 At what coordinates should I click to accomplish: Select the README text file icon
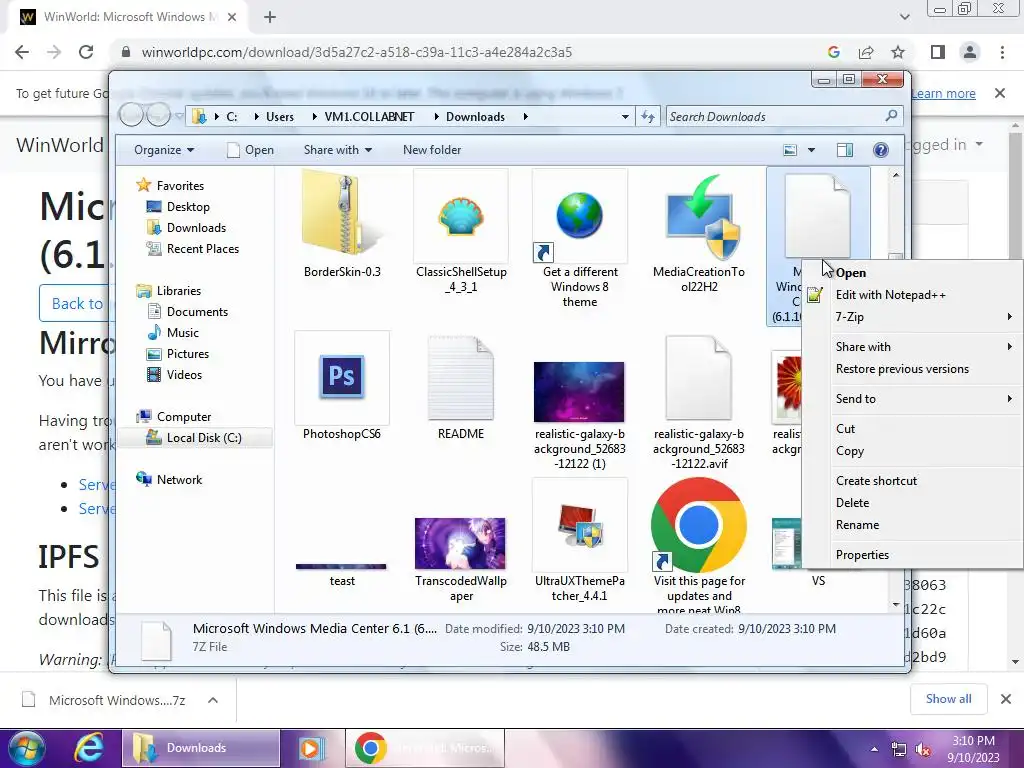(x=461, y=378)
